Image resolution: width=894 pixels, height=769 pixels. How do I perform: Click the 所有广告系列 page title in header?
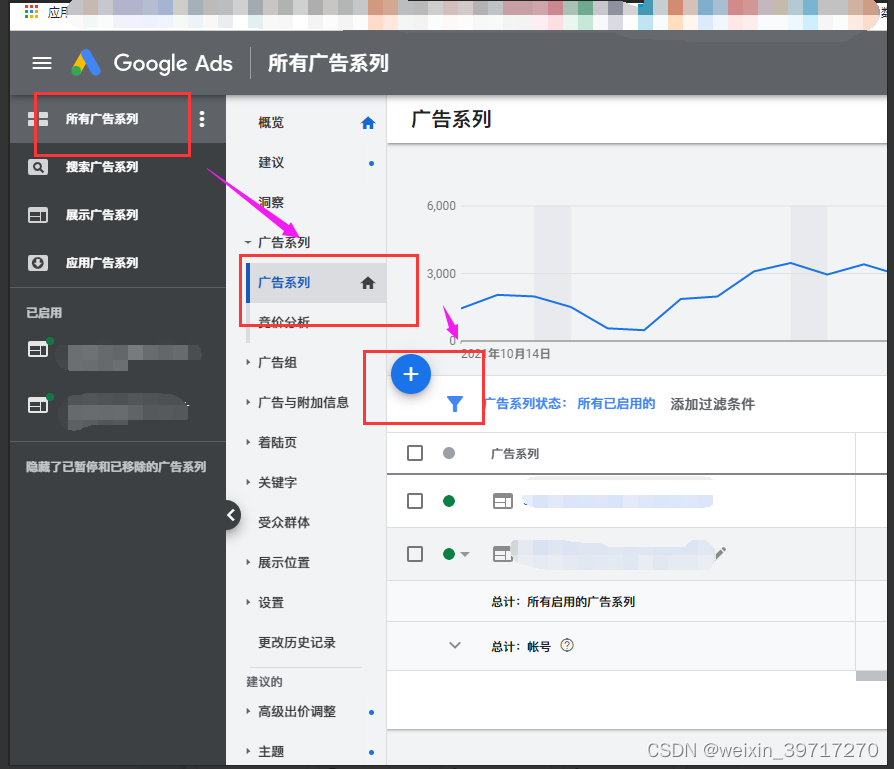(328, 63)
